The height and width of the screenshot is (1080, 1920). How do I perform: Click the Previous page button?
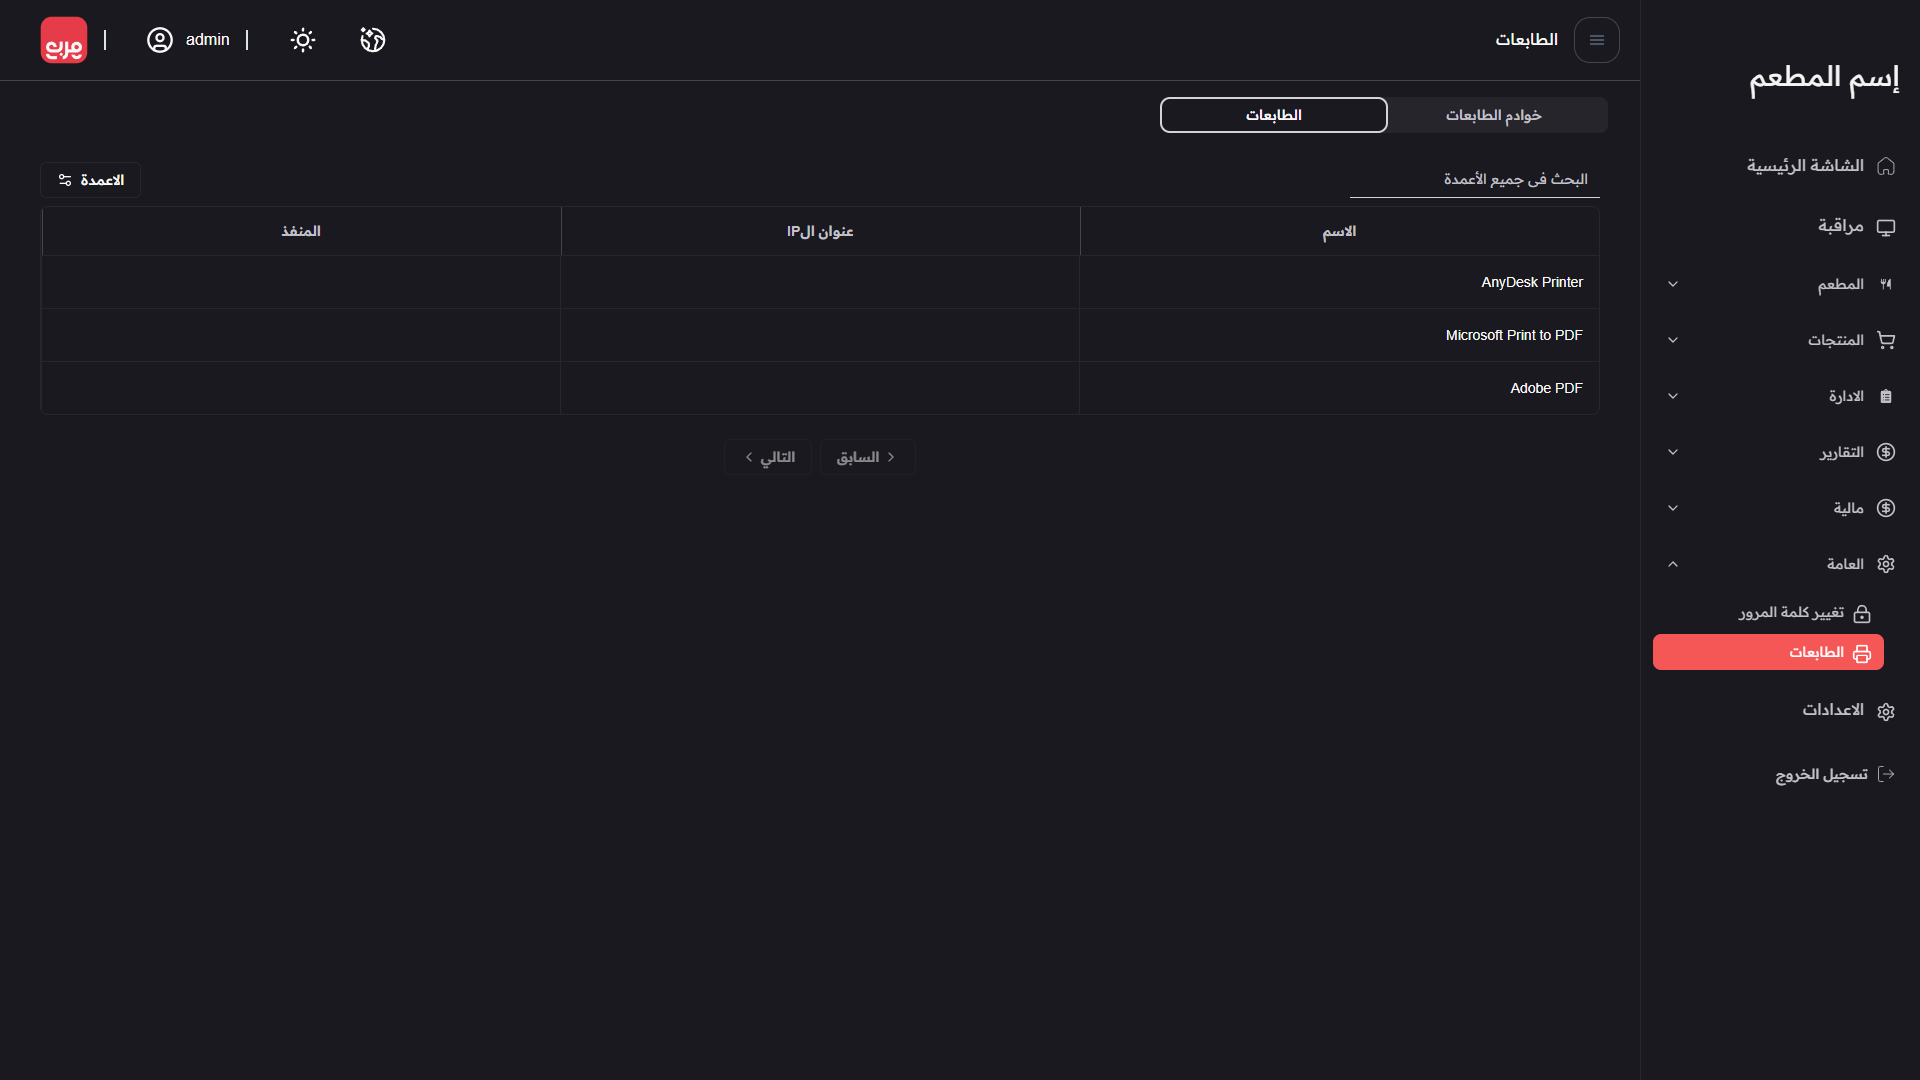[866, 457]
